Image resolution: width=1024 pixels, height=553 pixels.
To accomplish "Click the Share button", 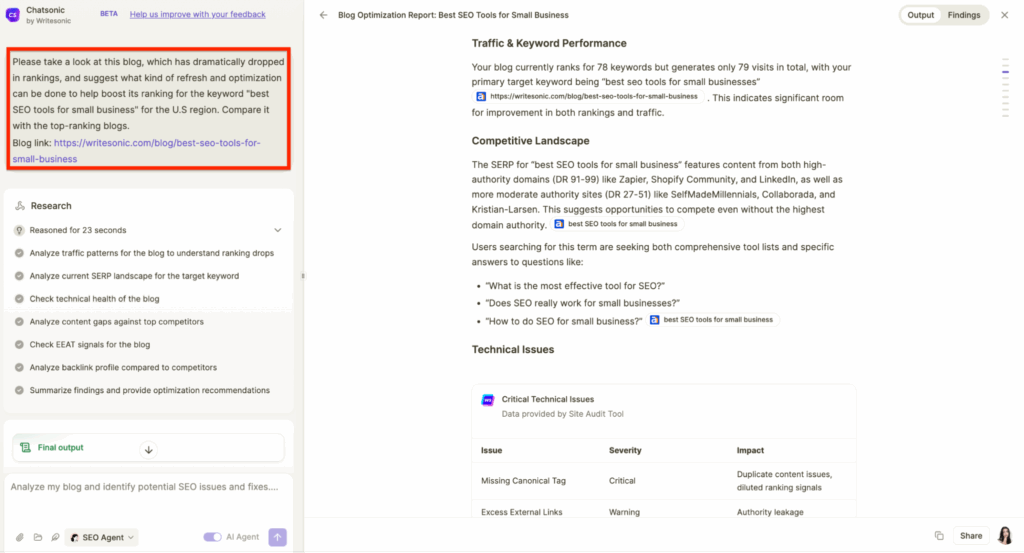I will pyautogui.click(x=970, y=535).
